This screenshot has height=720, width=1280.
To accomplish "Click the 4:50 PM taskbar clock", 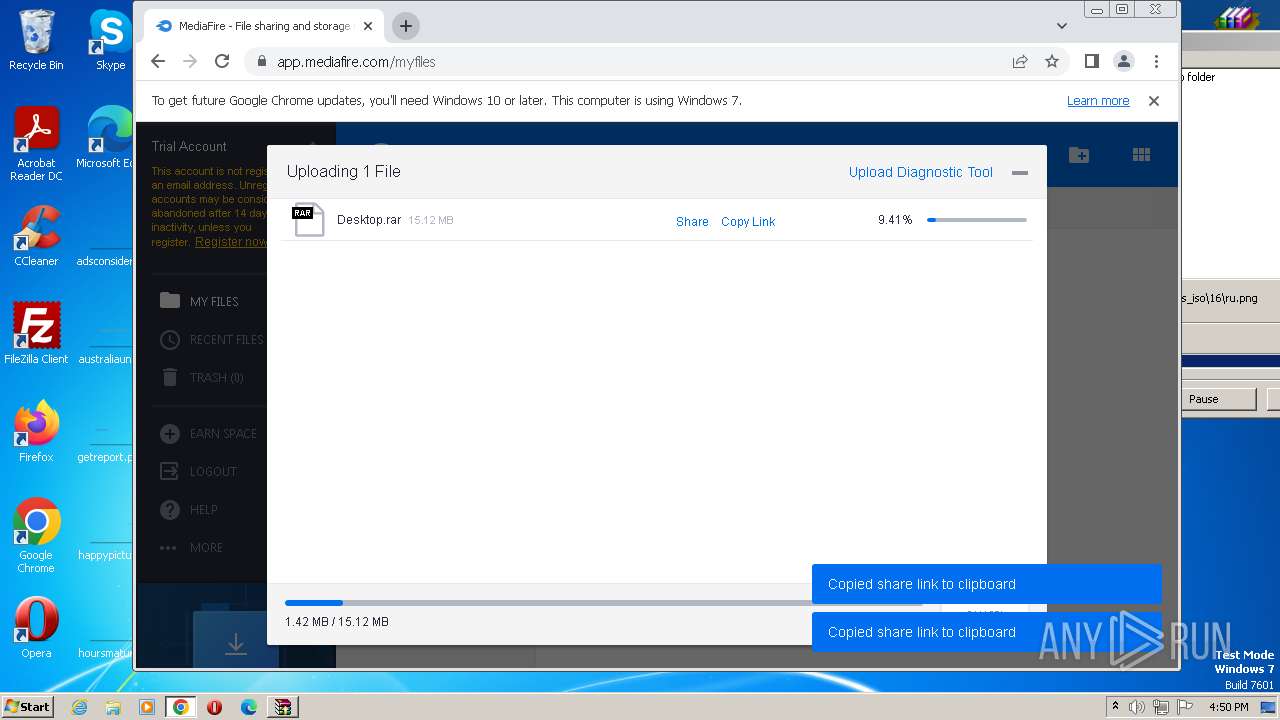I will (1228, 707).
